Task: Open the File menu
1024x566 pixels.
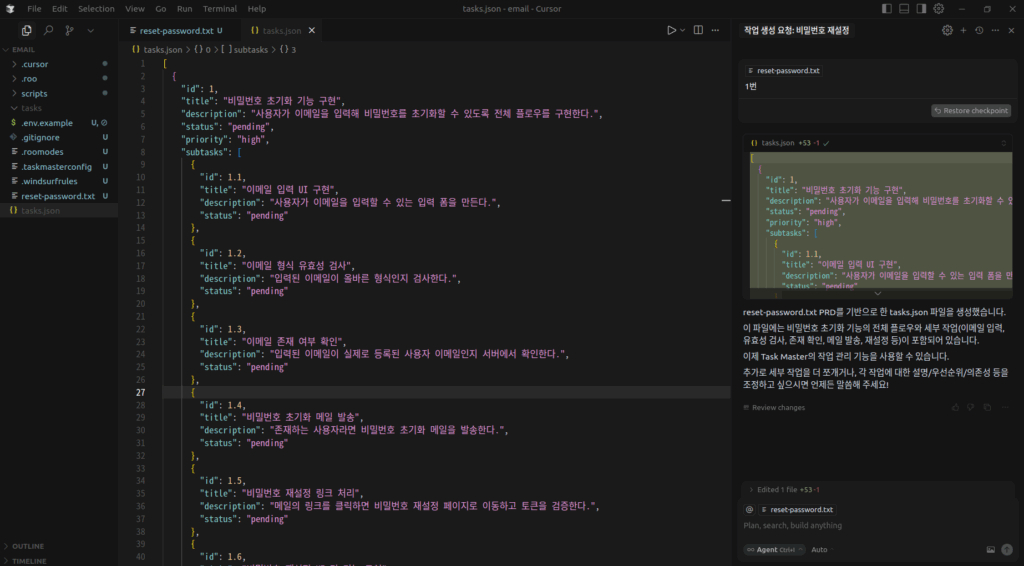Action: tap(34, 8)
